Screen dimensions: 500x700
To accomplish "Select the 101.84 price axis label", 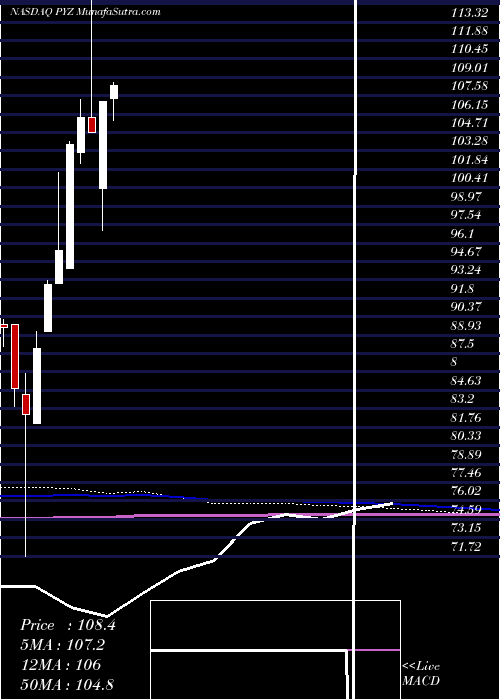I will coord(470,160).
